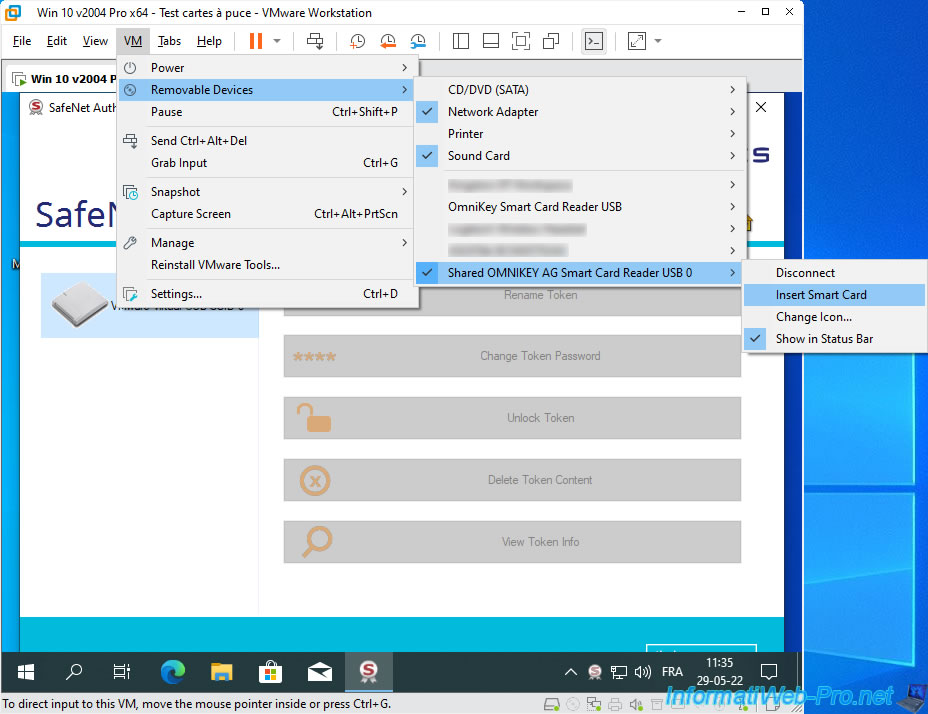Screen dimensions: 928x714
Task: Switch to the Win 10 v2004 VM tab
Action: coord(63,79)
